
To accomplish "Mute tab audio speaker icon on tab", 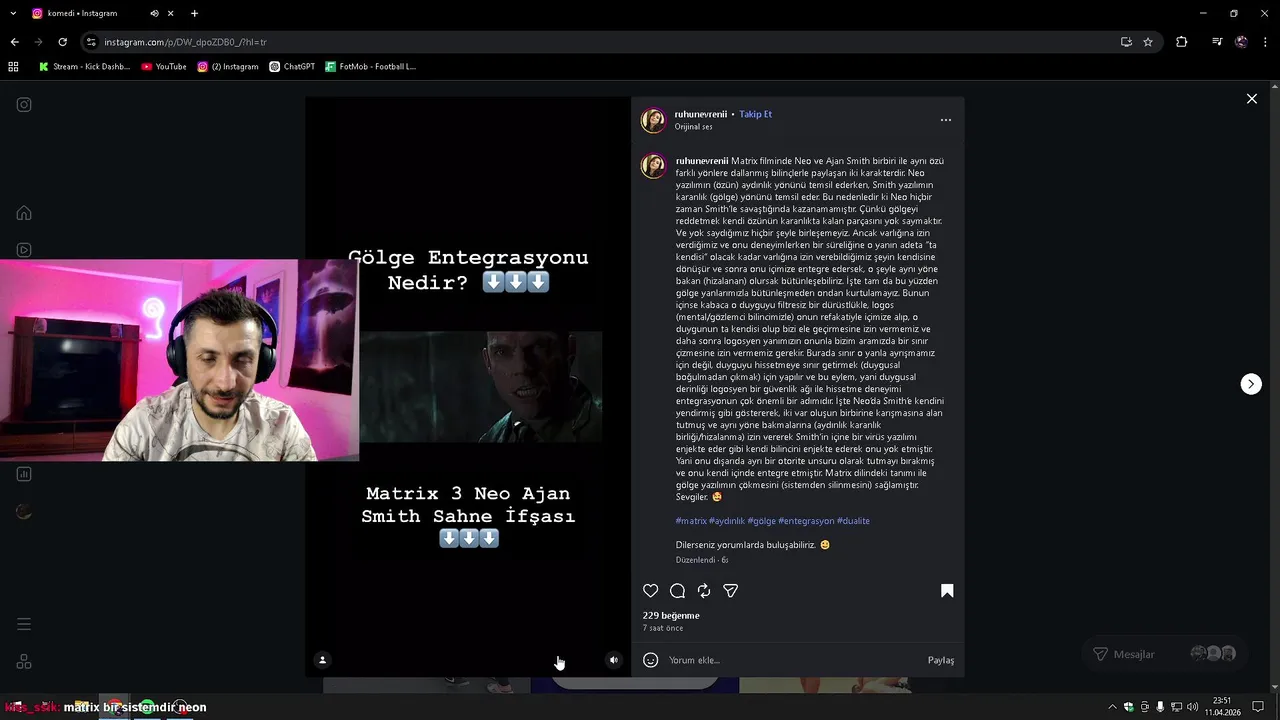I will pos(155,13).
